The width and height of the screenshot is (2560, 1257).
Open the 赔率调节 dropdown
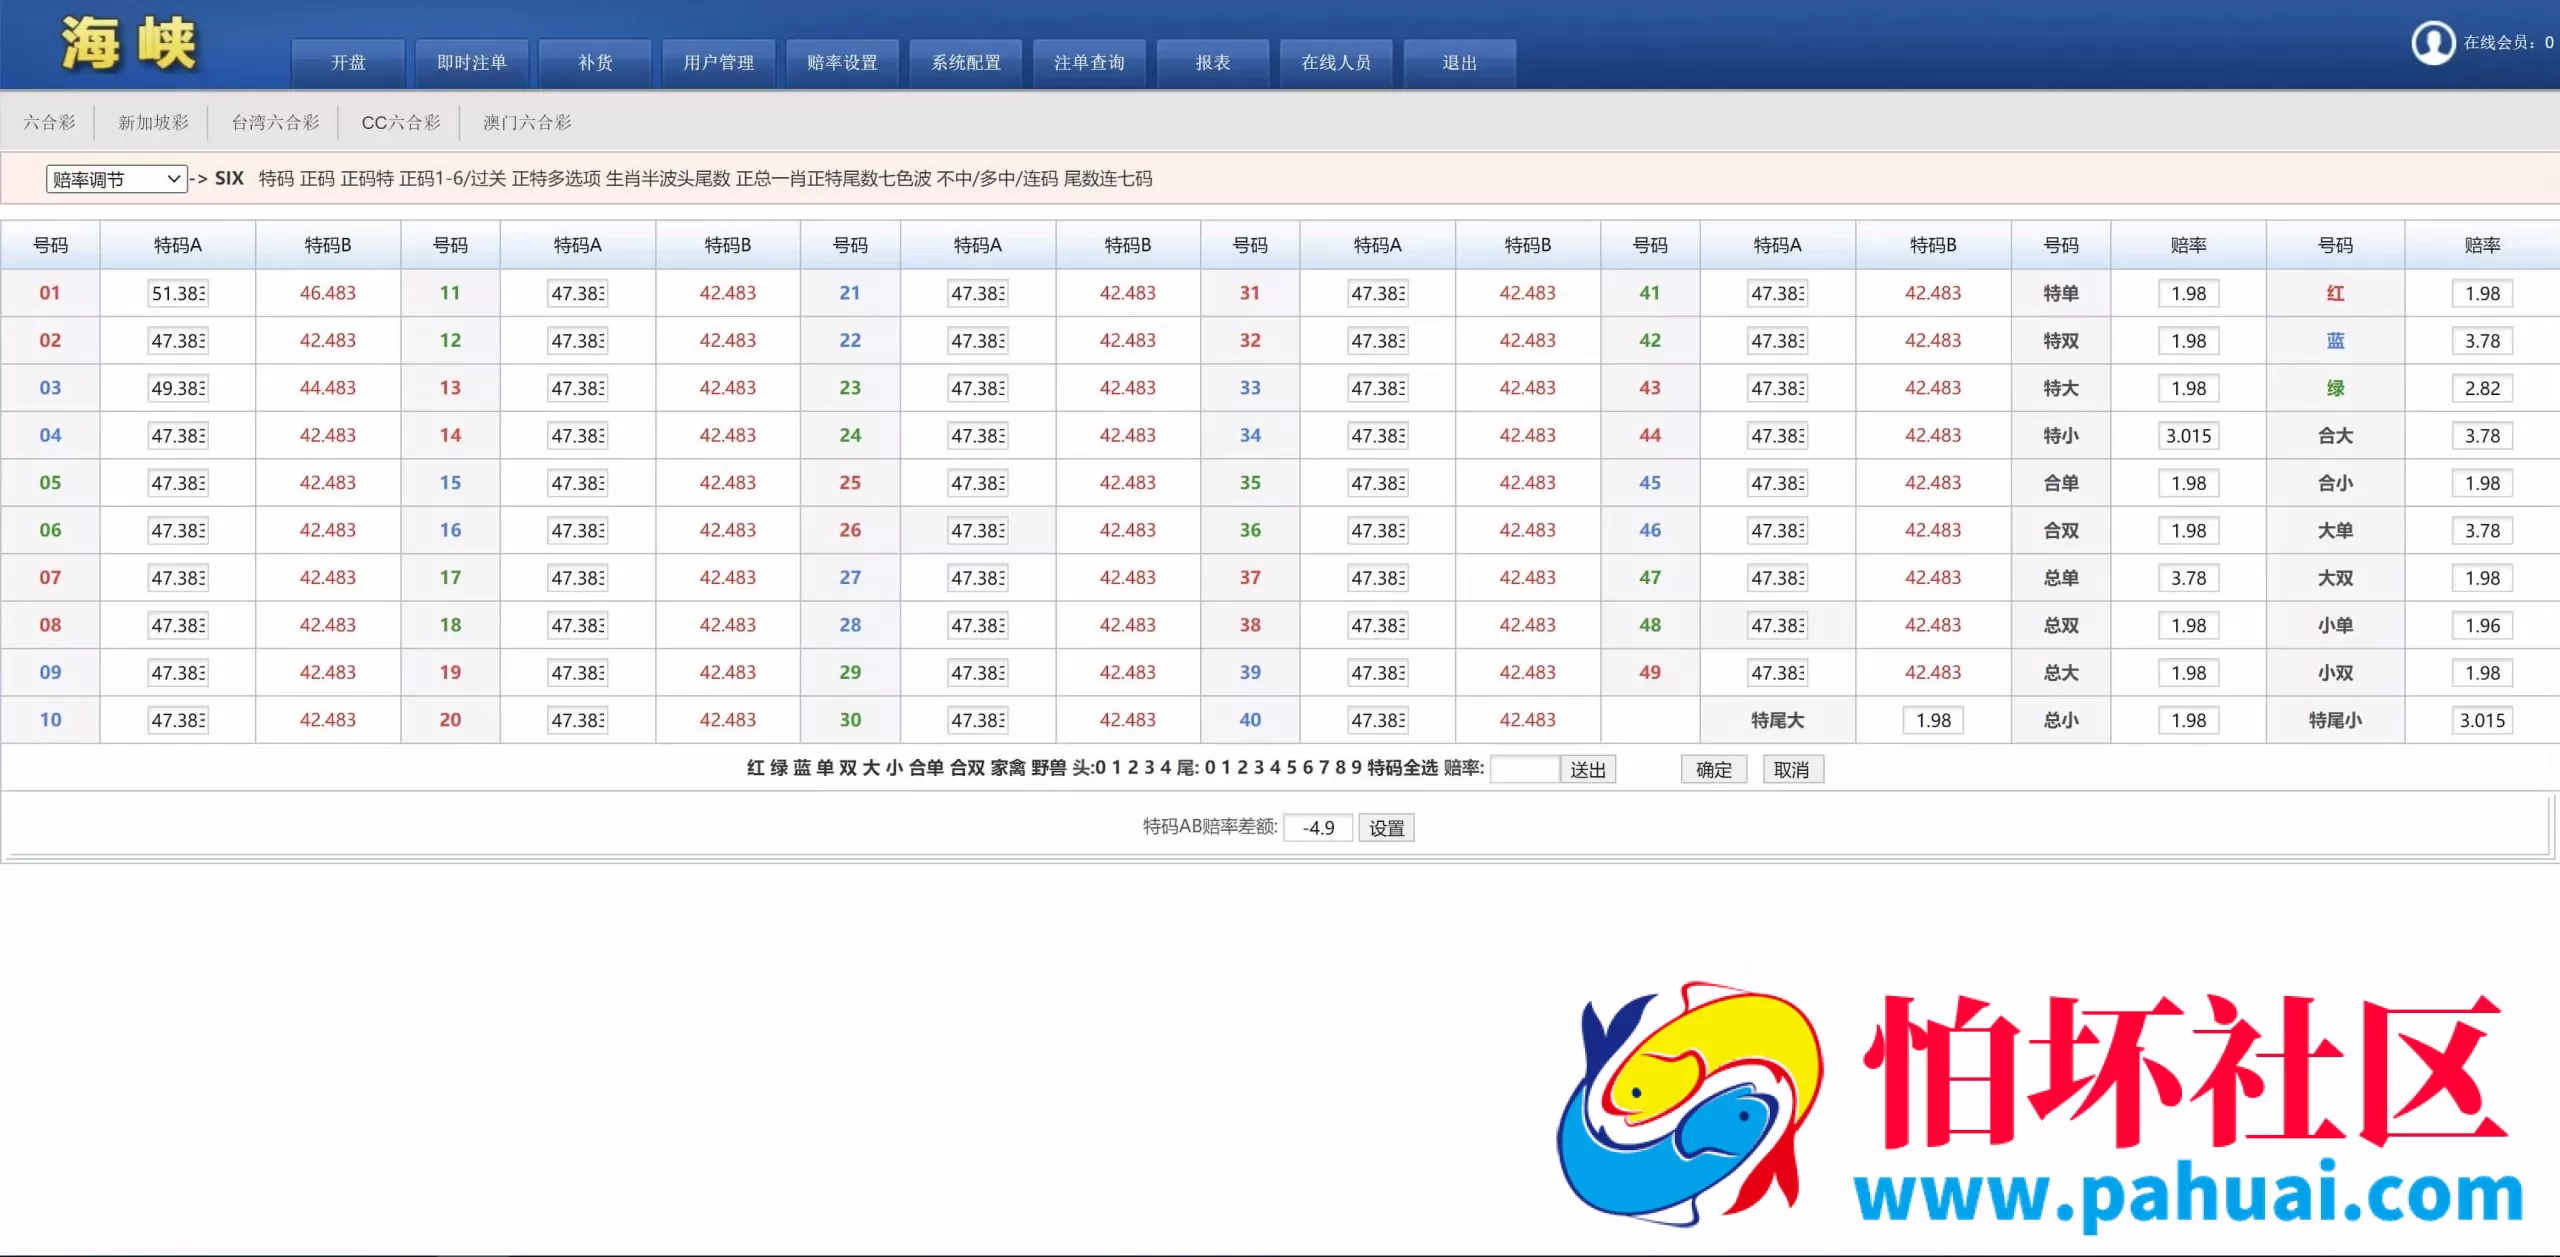pyautogui.click(x=116, y=179)
